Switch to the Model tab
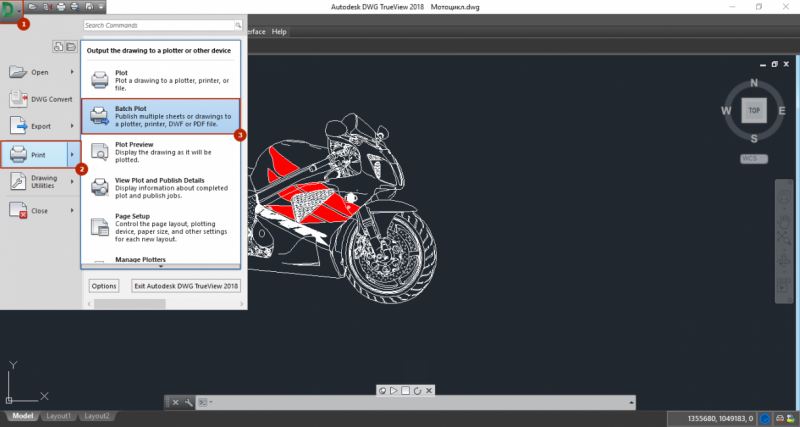The image size is (800, 427). 22,416
